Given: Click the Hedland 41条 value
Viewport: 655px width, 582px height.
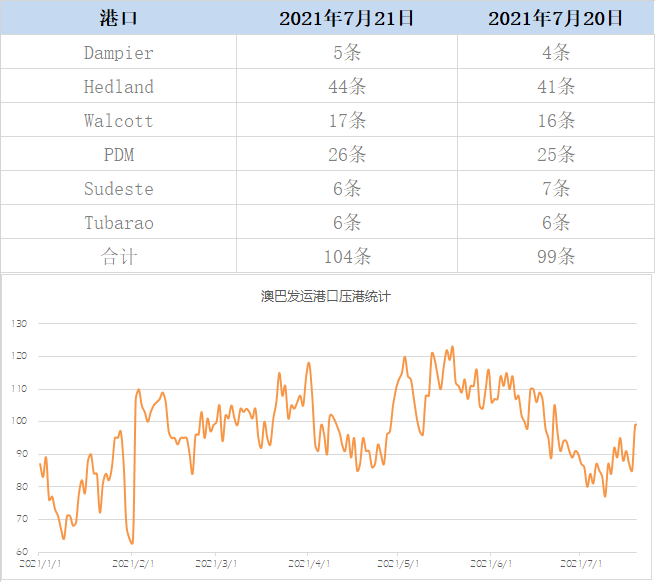Looking at the screenshot, I should pyautogui.click(x=556, y=87).
